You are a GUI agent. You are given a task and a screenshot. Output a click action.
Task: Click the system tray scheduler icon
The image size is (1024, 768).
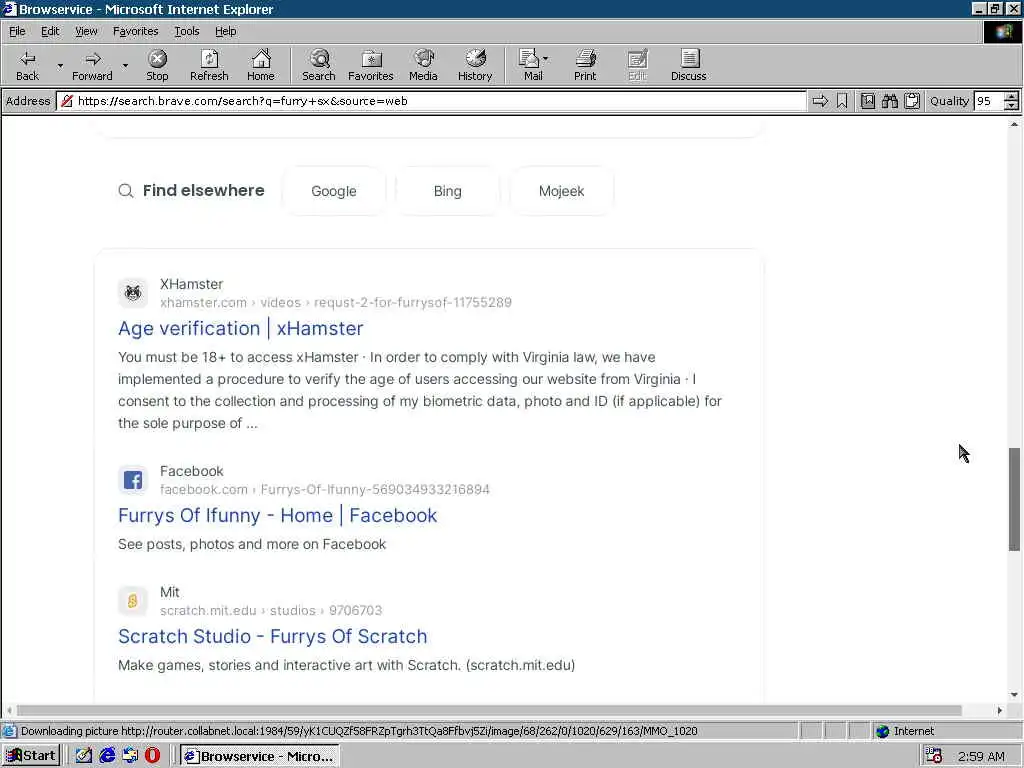coord(934,756)
